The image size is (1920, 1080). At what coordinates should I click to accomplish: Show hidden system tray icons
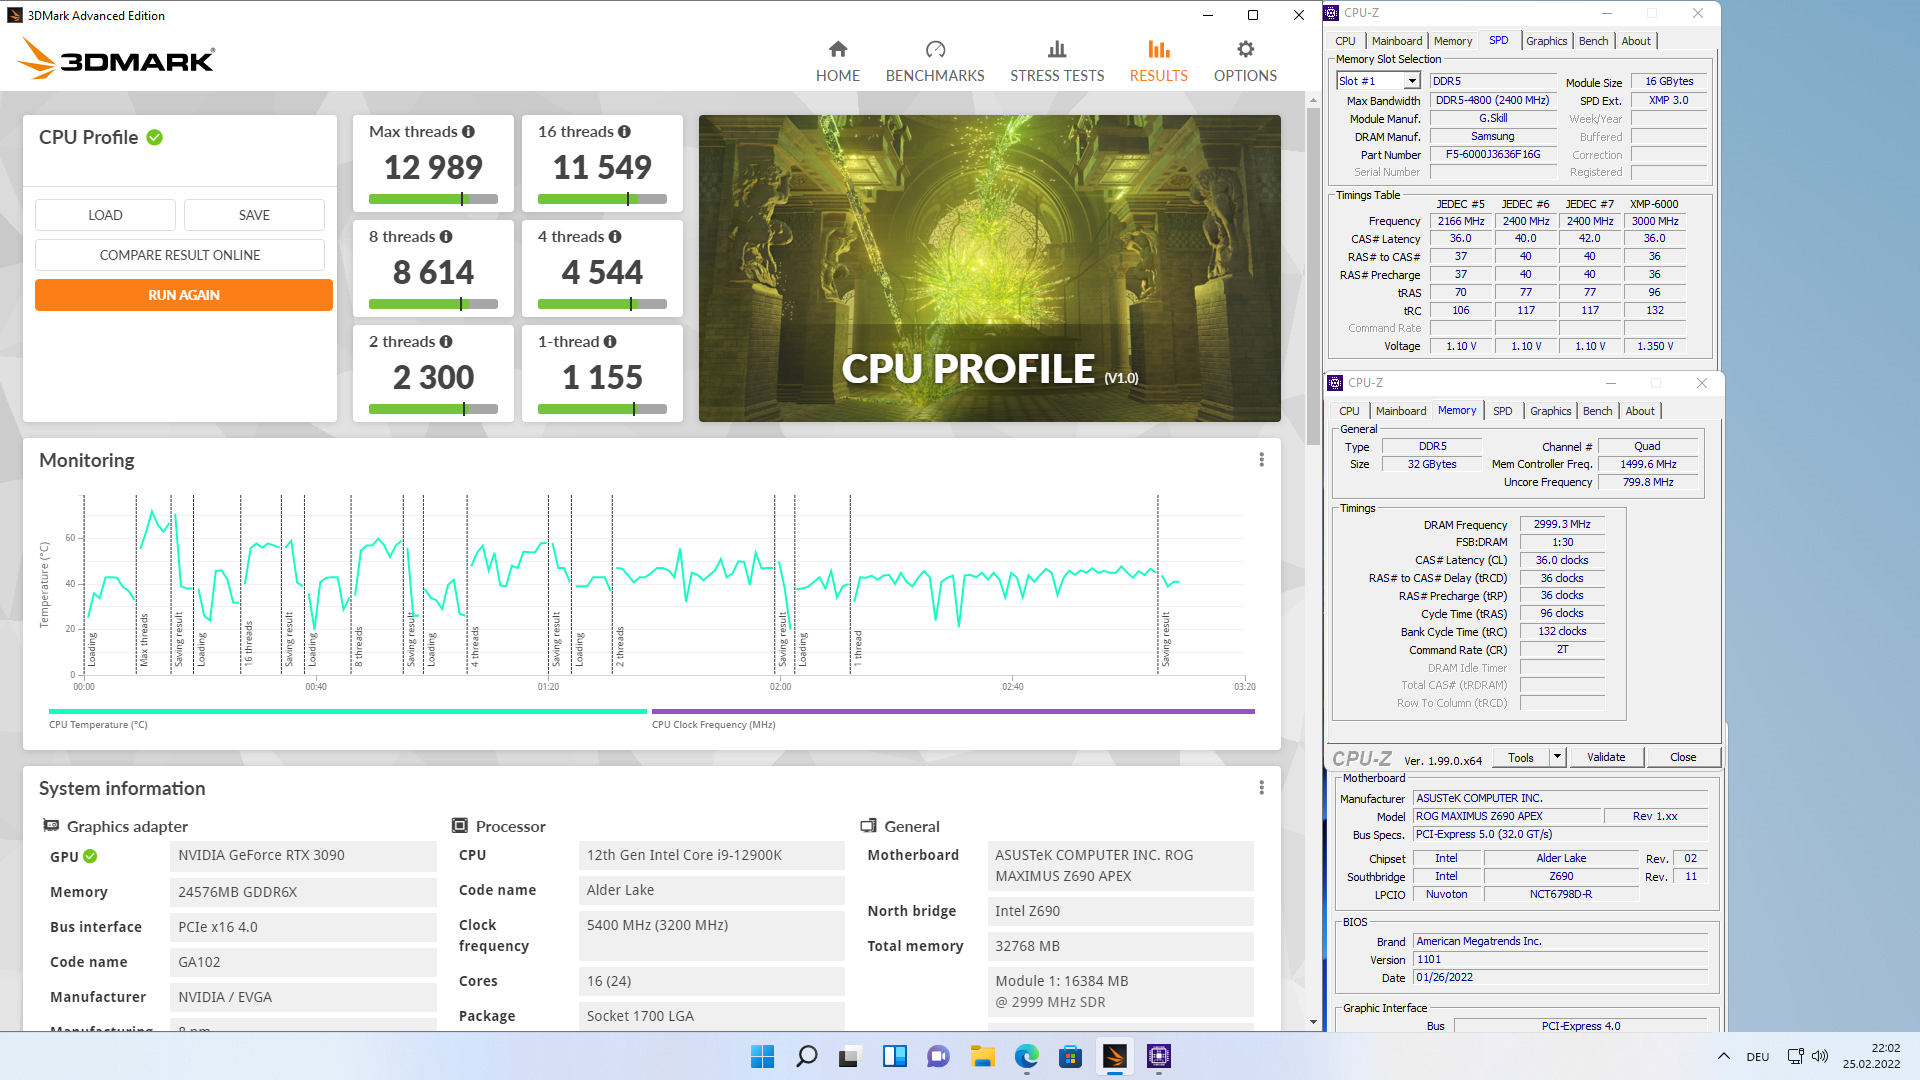[x=1723, y=1056]
